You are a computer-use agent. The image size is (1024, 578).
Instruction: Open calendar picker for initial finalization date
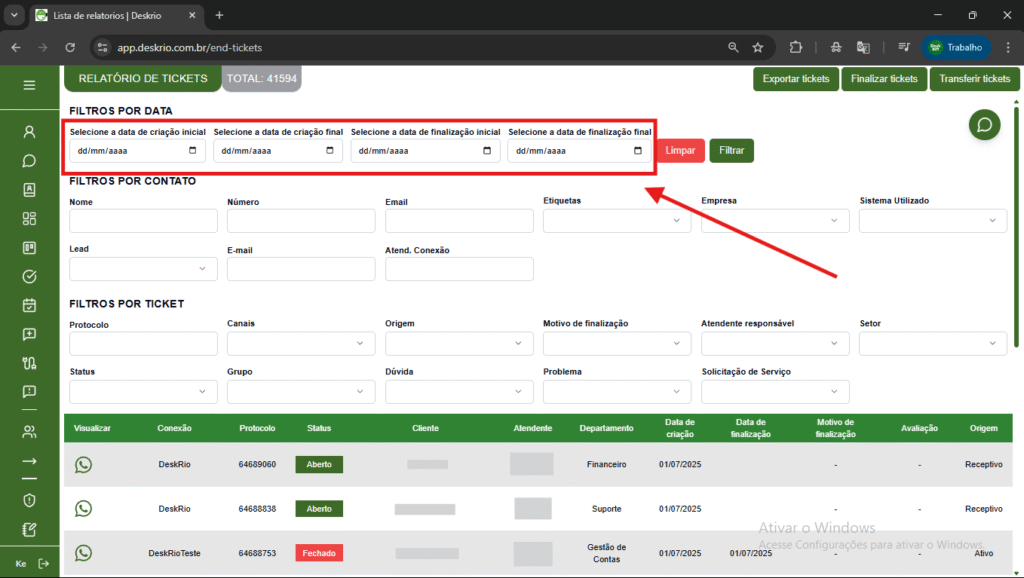(x=487, y=150)
